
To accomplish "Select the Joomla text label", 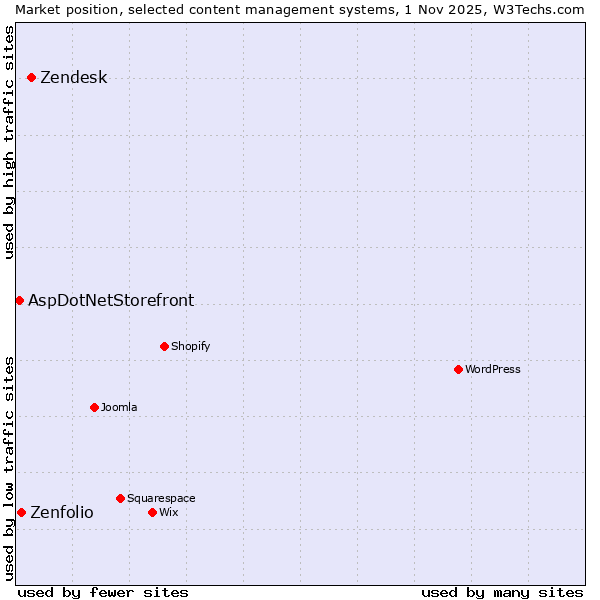I will coord(119,407).
